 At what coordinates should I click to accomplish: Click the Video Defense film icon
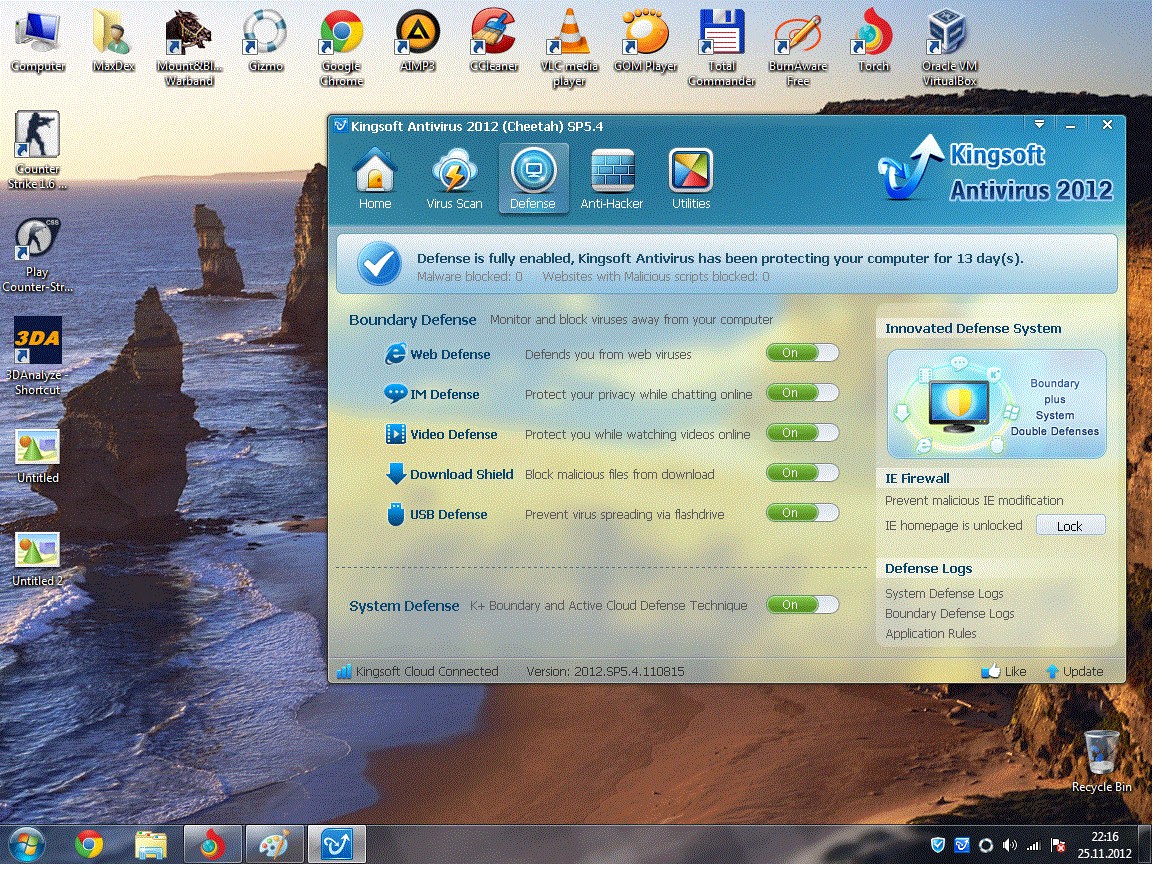point(395,434)
